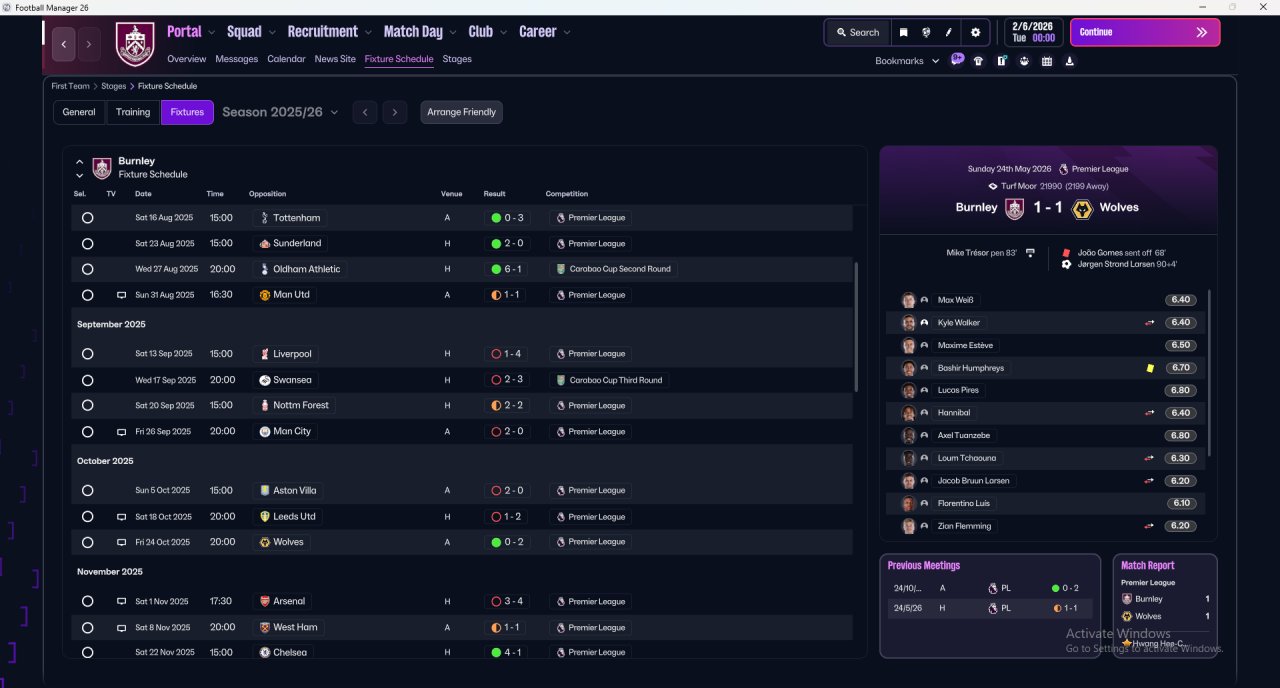Go to next season arrow button
This screenshot has height=688, width=1280.
[x=395, y=112]
